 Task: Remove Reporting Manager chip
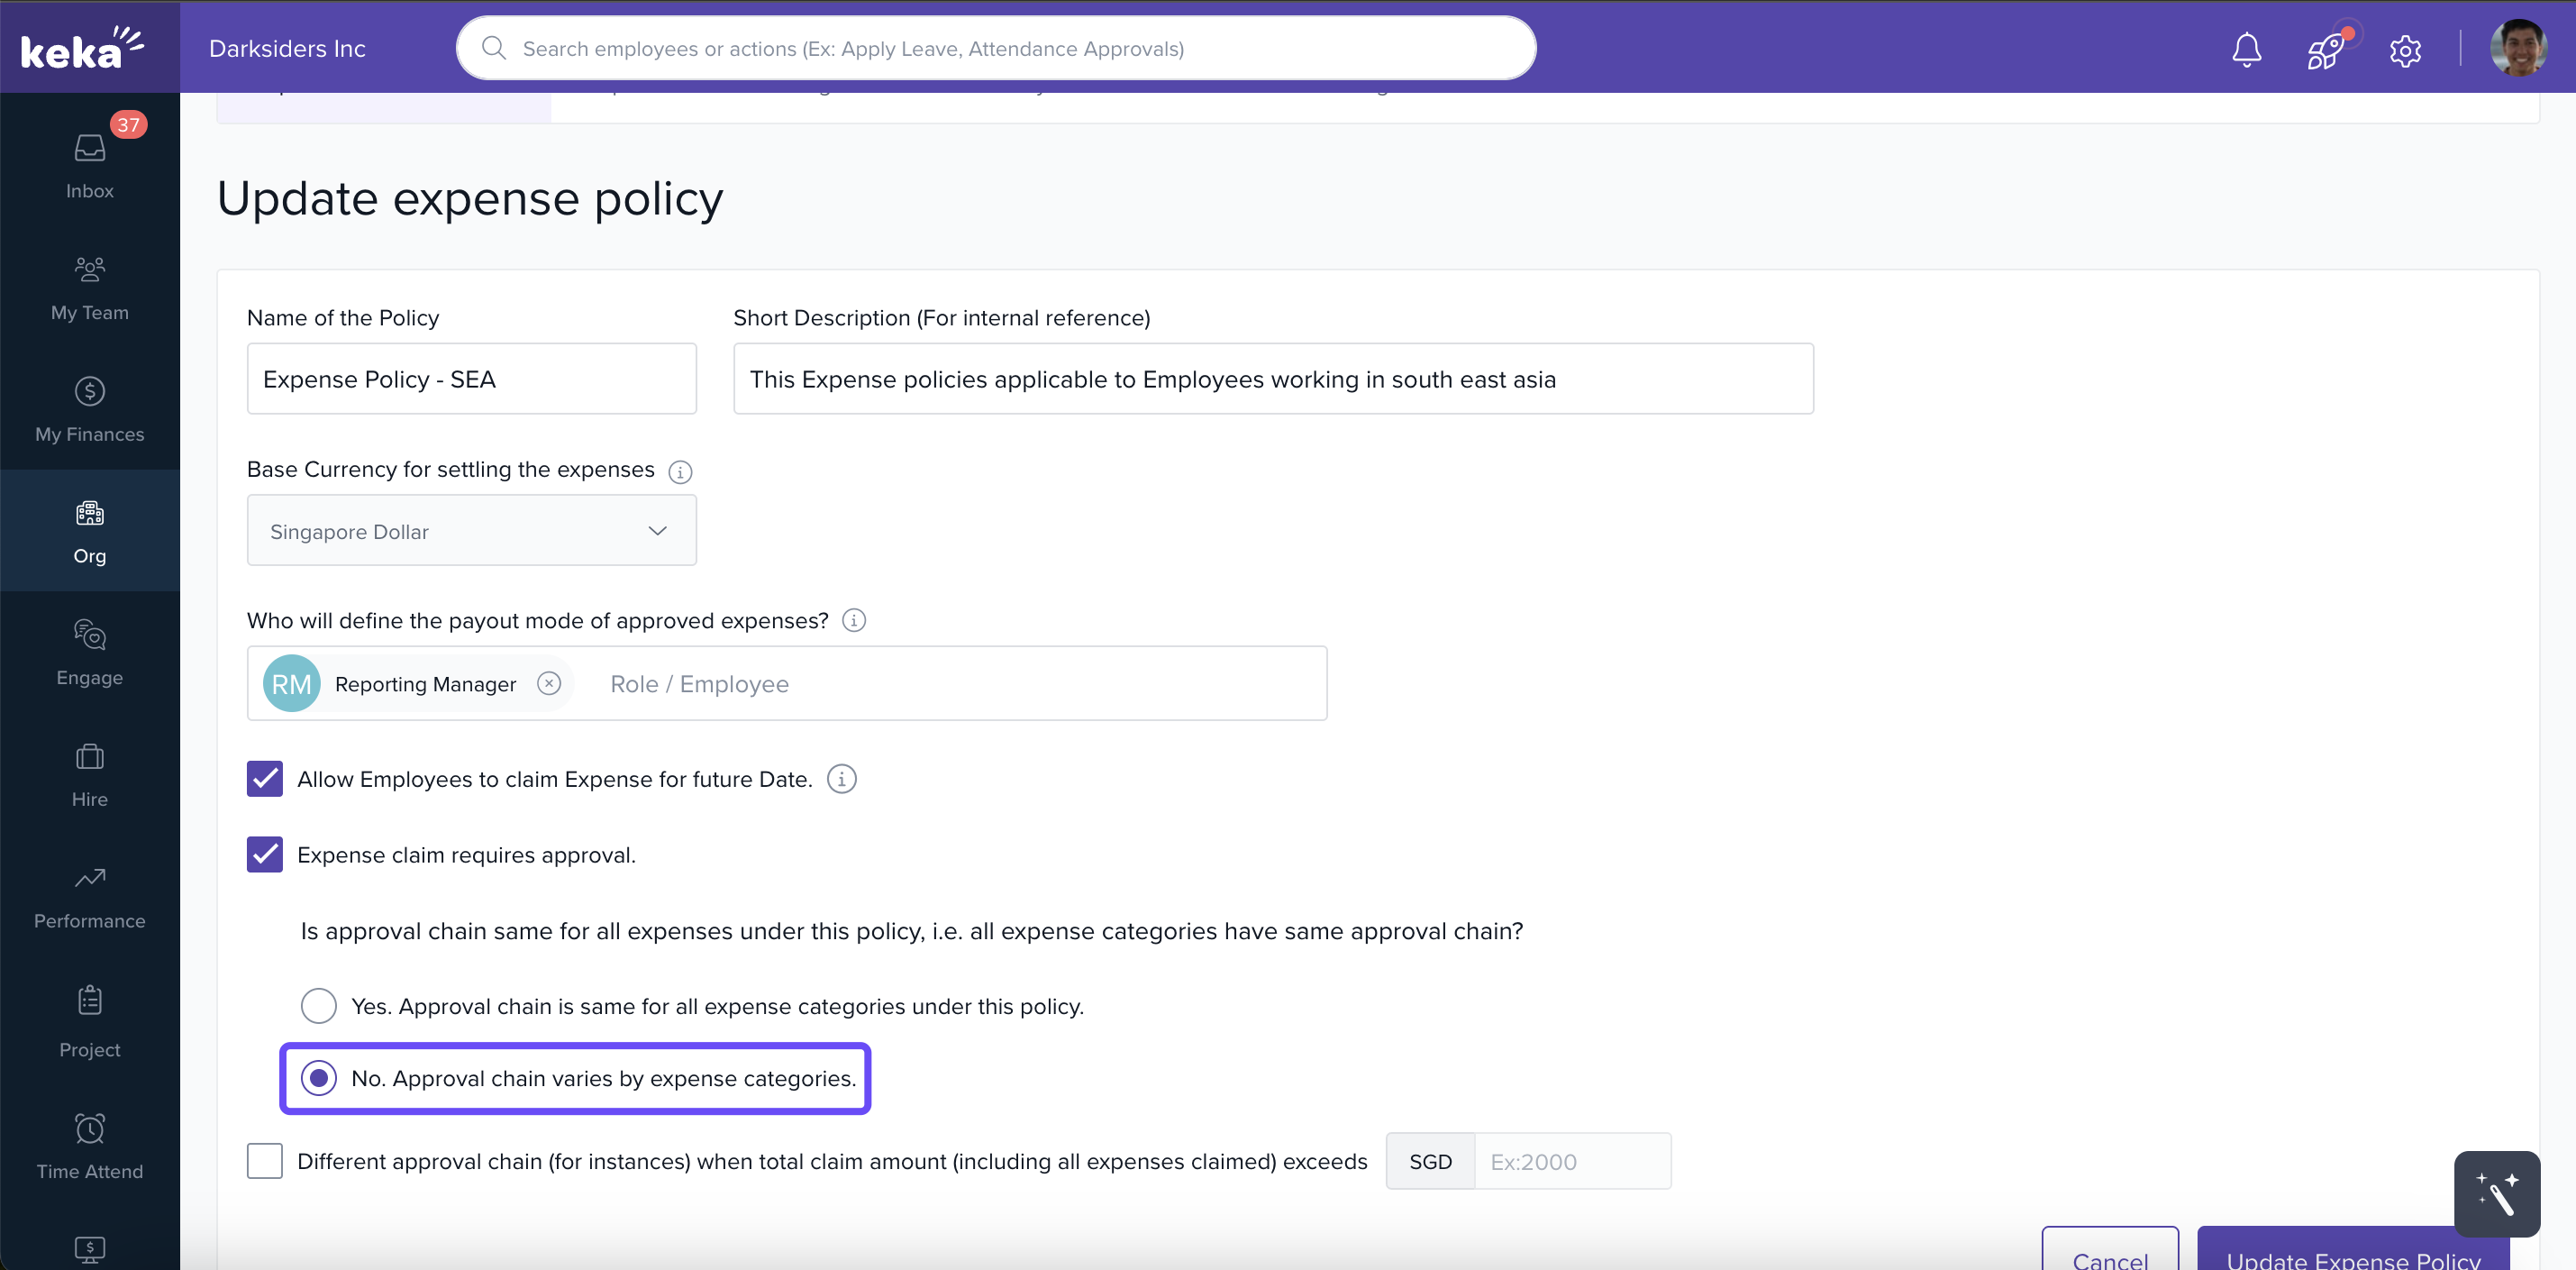[549, 683]
